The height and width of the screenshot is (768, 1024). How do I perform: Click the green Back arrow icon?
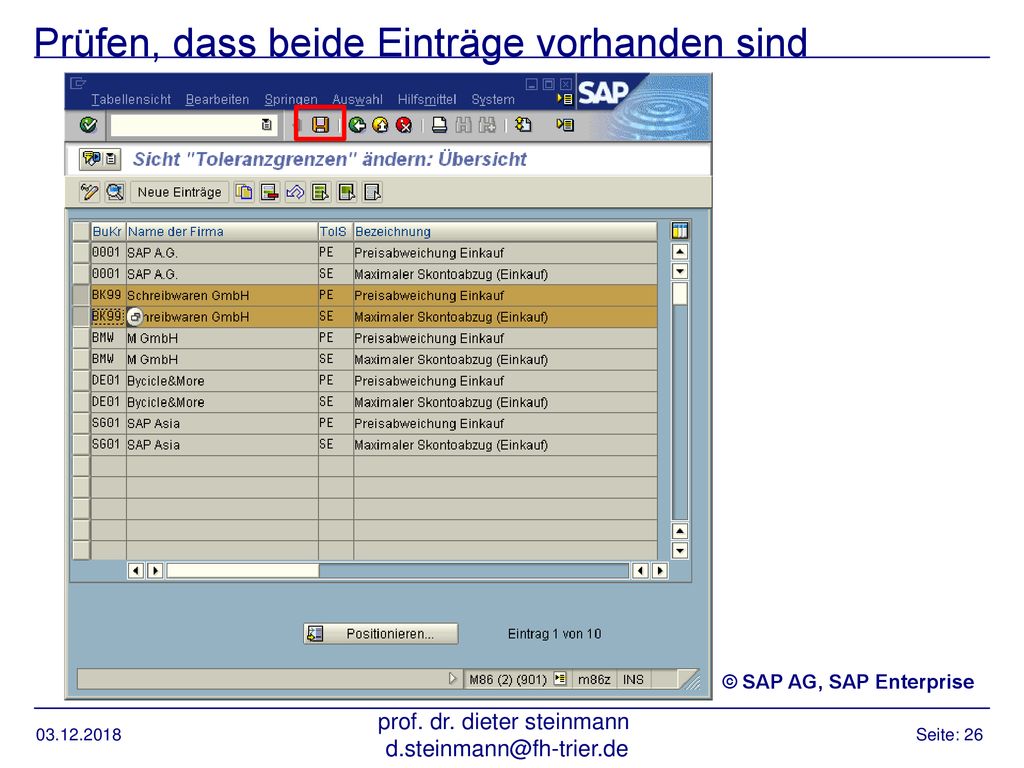coord(357,124)
